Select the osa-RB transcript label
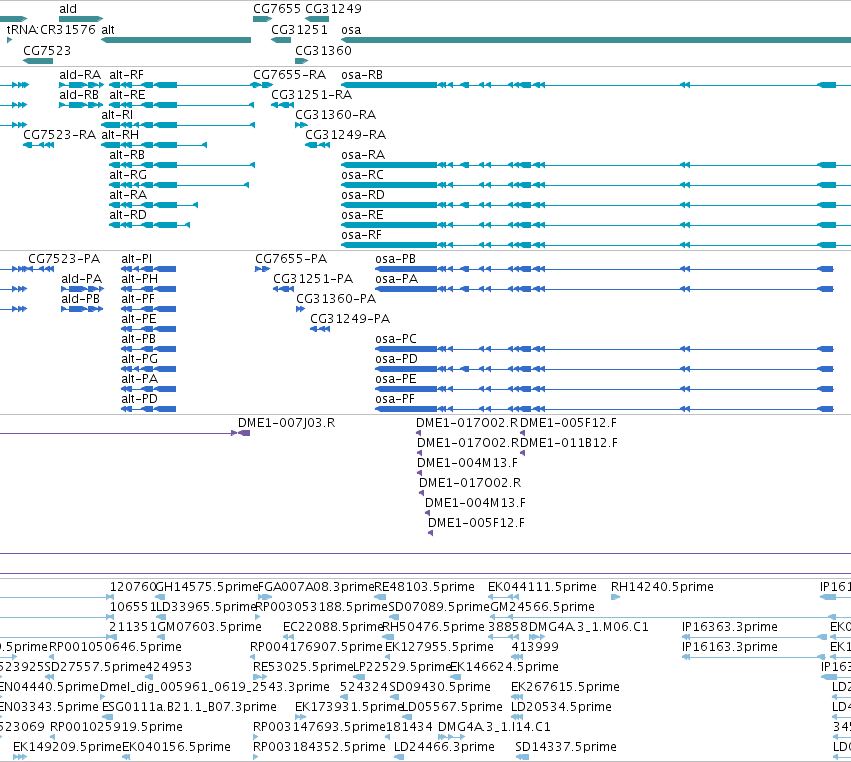This screenshot has width=851, height=762. coord(362,74)
